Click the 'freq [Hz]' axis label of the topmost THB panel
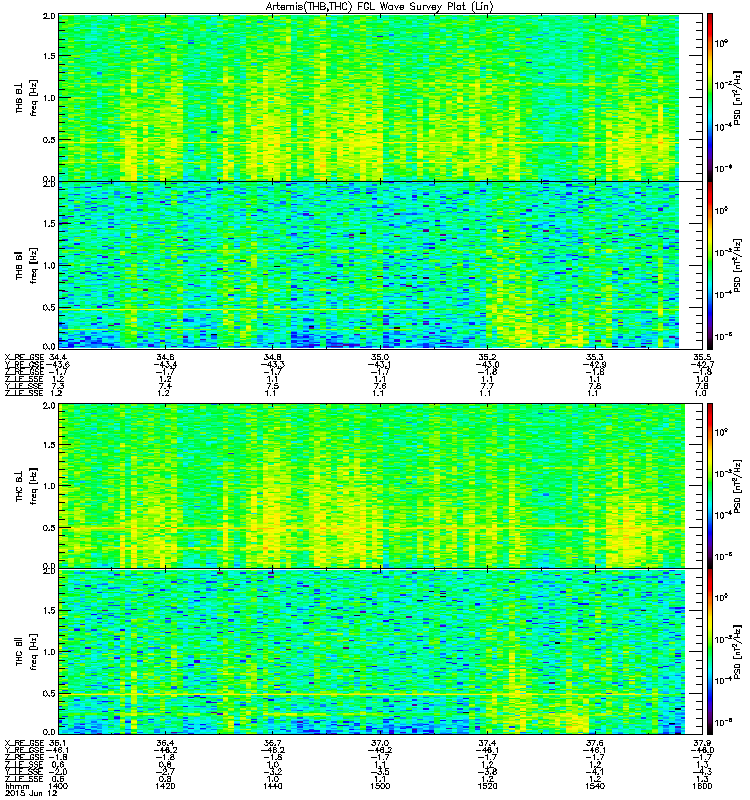 point(33,98)
